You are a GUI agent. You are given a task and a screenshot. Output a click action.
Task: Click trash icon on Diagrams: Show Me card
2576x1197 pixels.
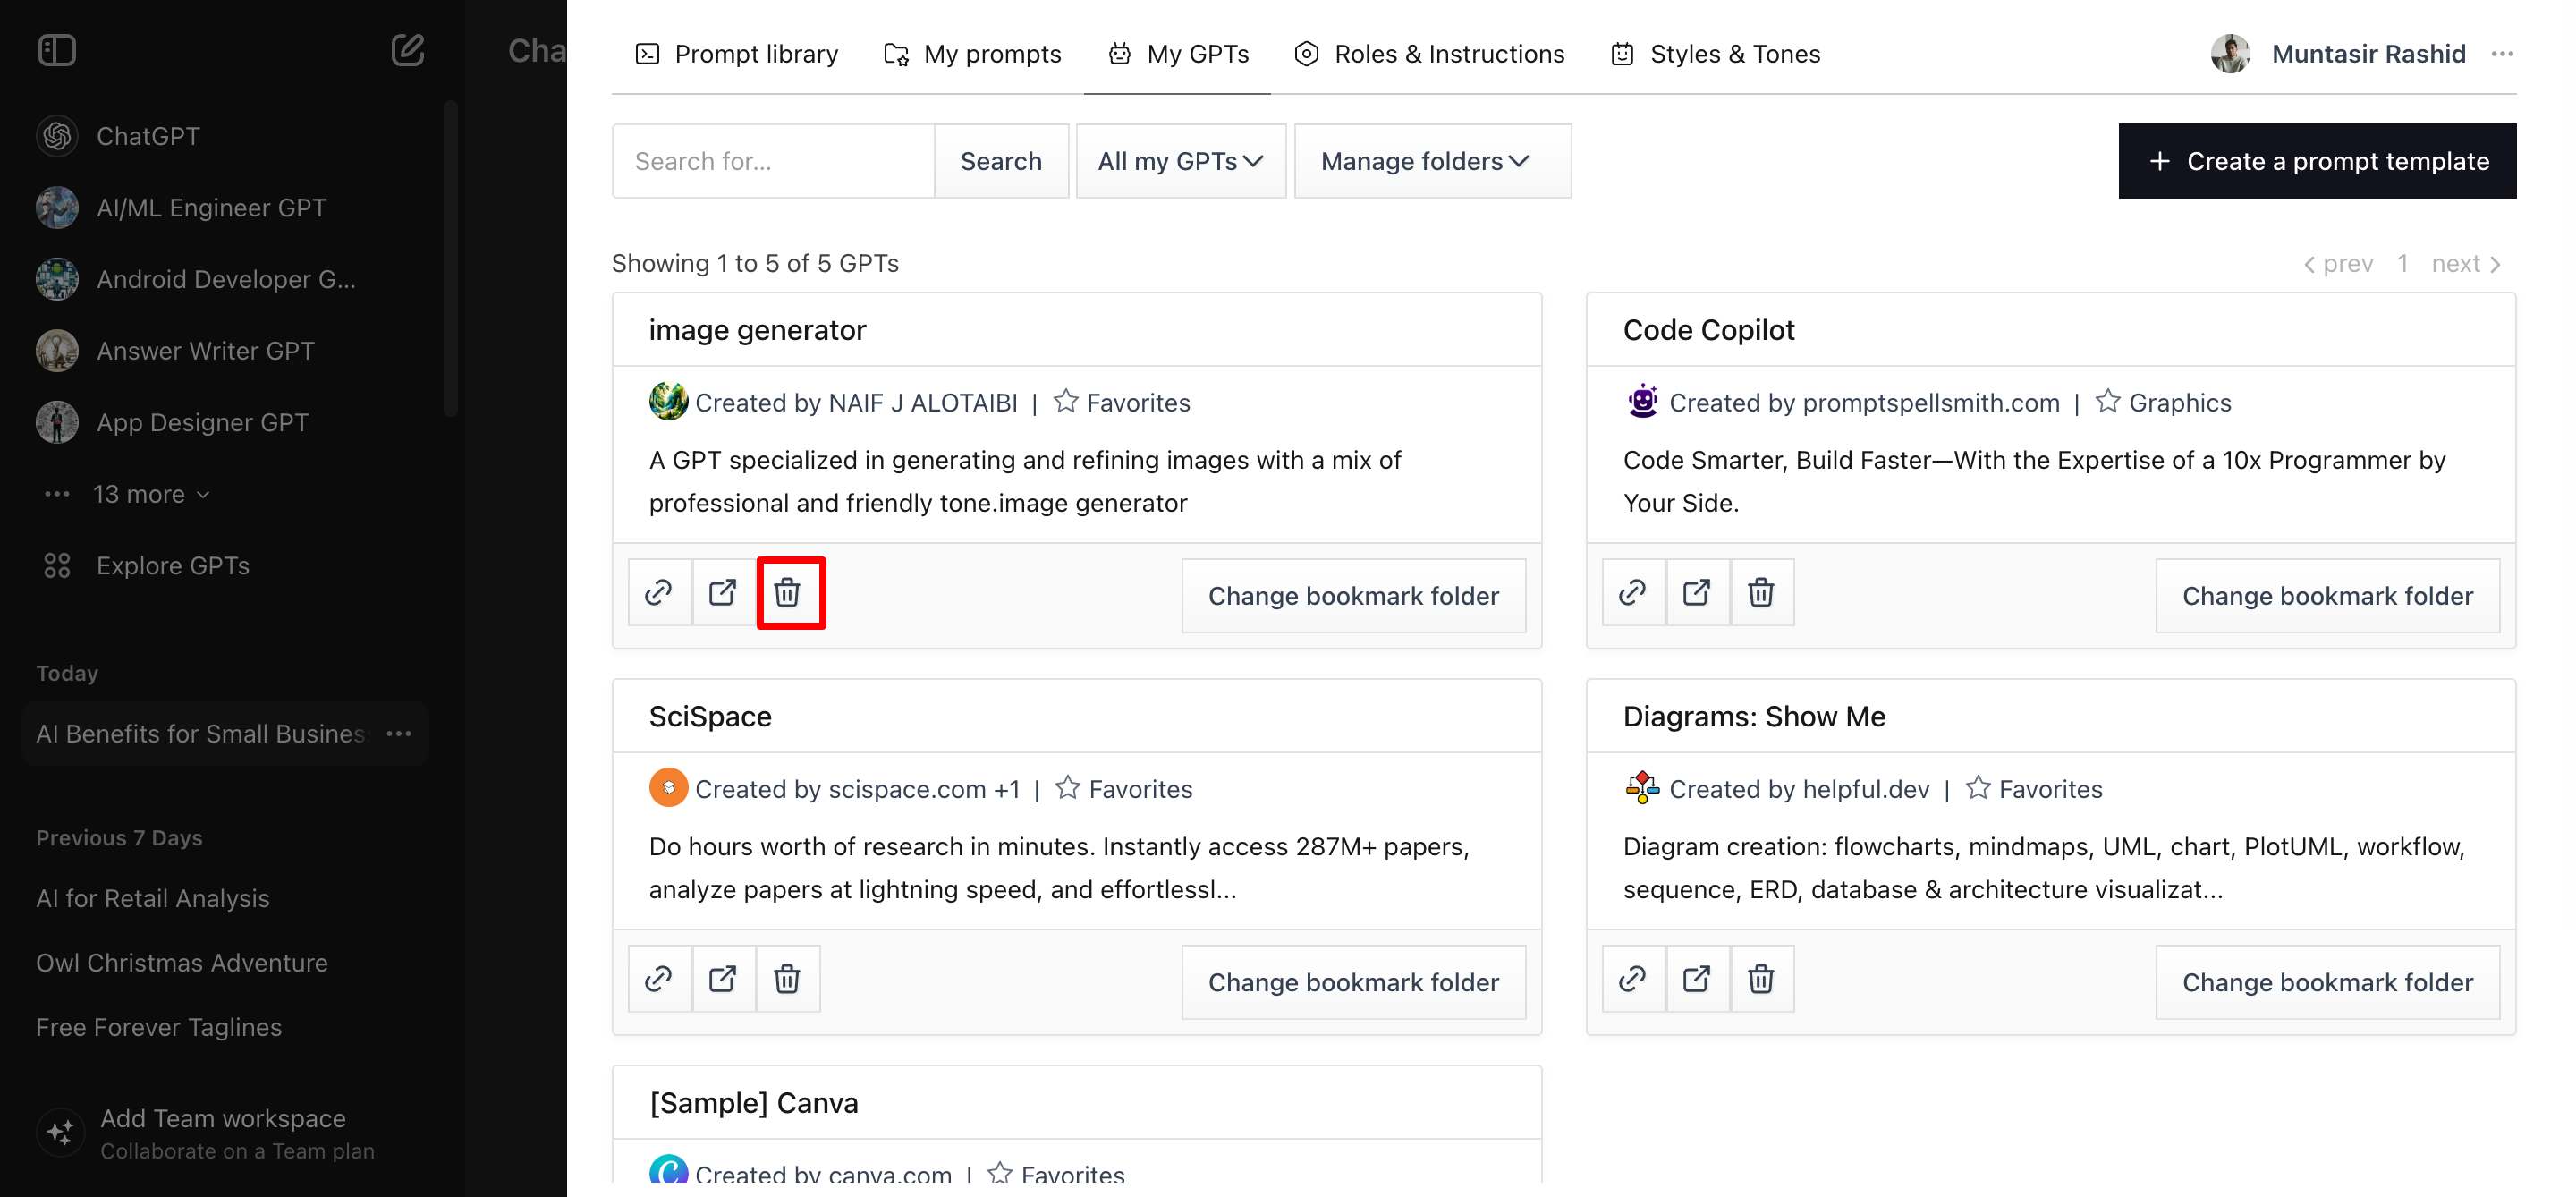click(x=1761, y=978)
